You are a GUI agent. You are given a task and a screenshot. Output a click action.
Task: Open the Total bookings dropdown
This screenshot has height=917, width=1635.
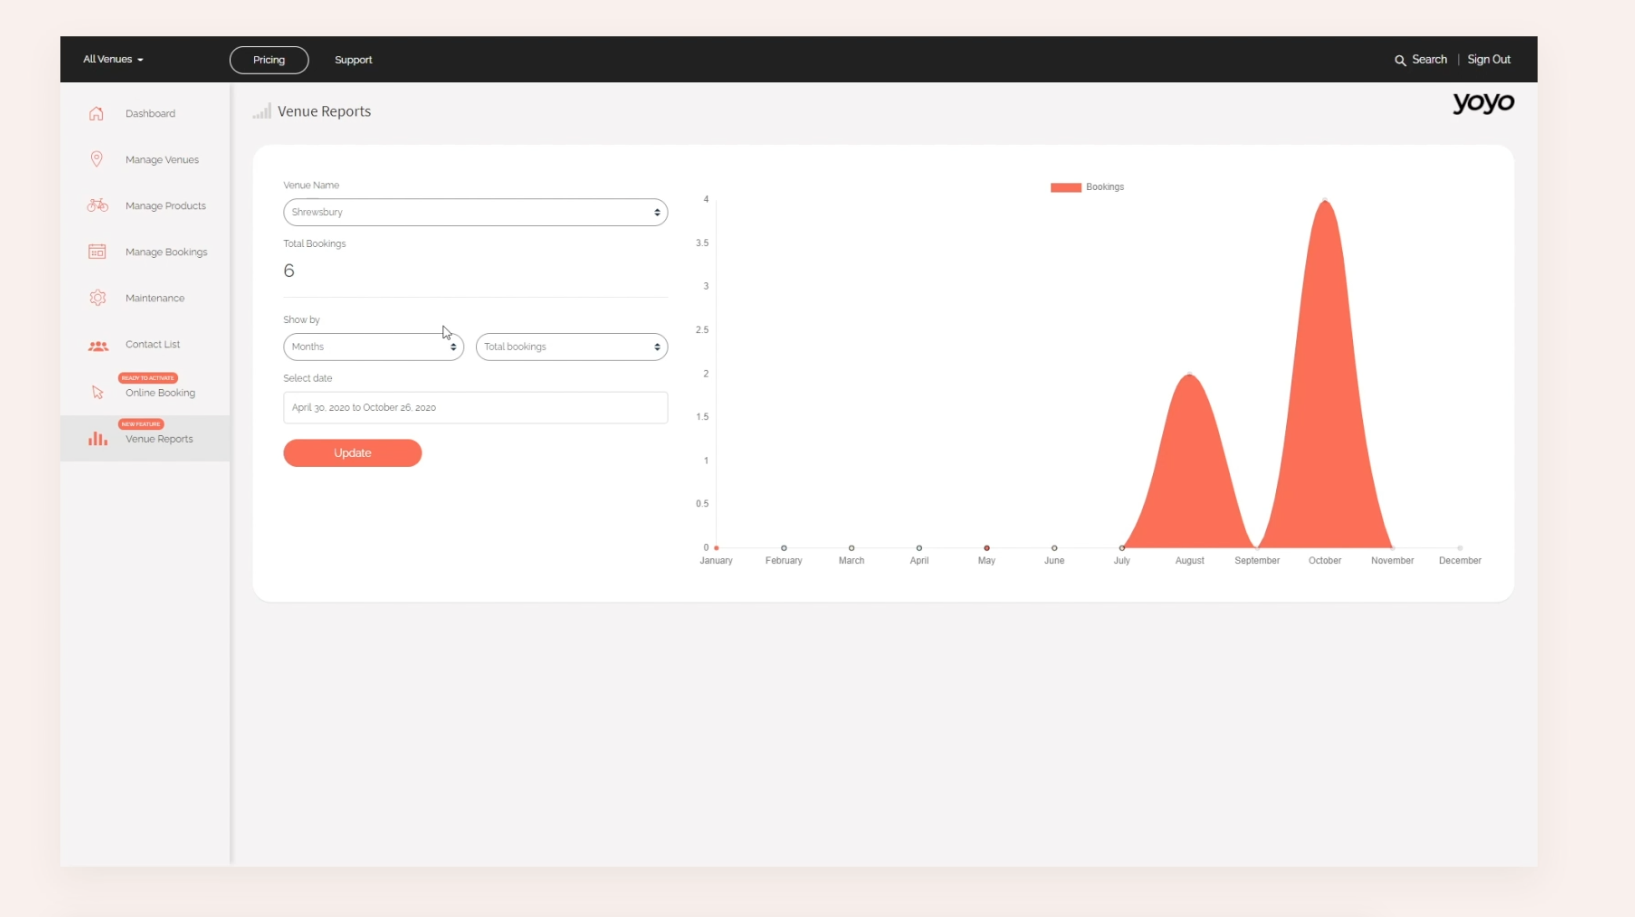coord(571,347)
